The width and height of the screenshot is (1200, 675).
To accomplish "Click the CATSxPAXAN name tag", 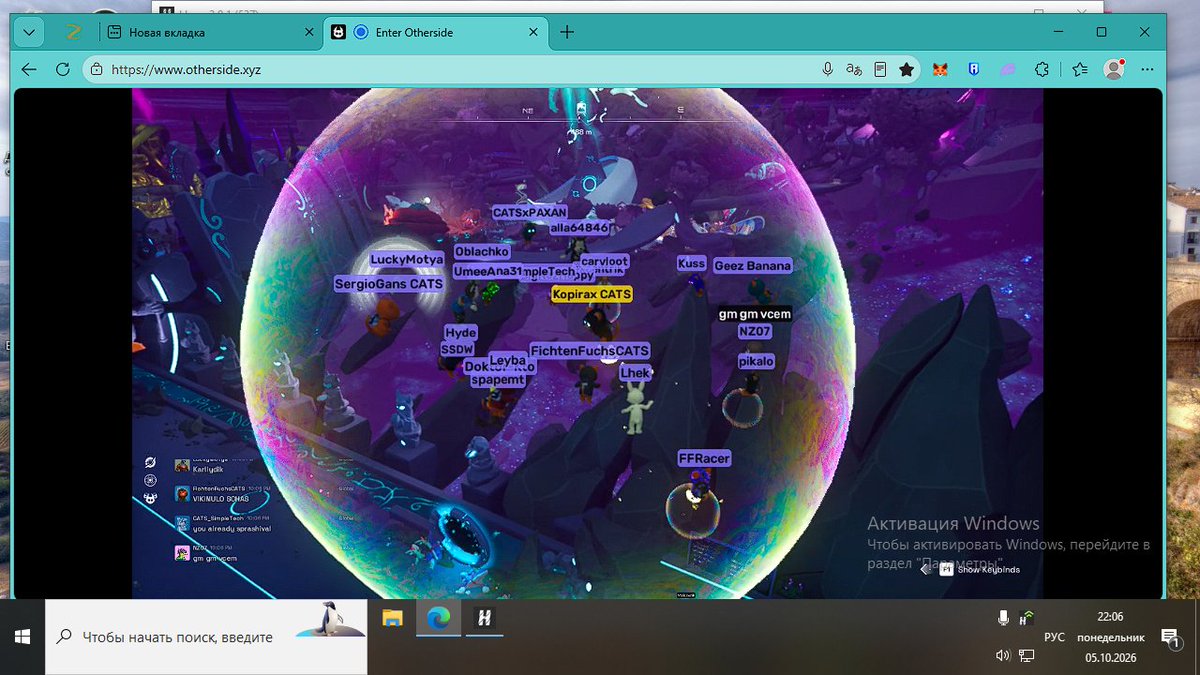I will (530, 213).
